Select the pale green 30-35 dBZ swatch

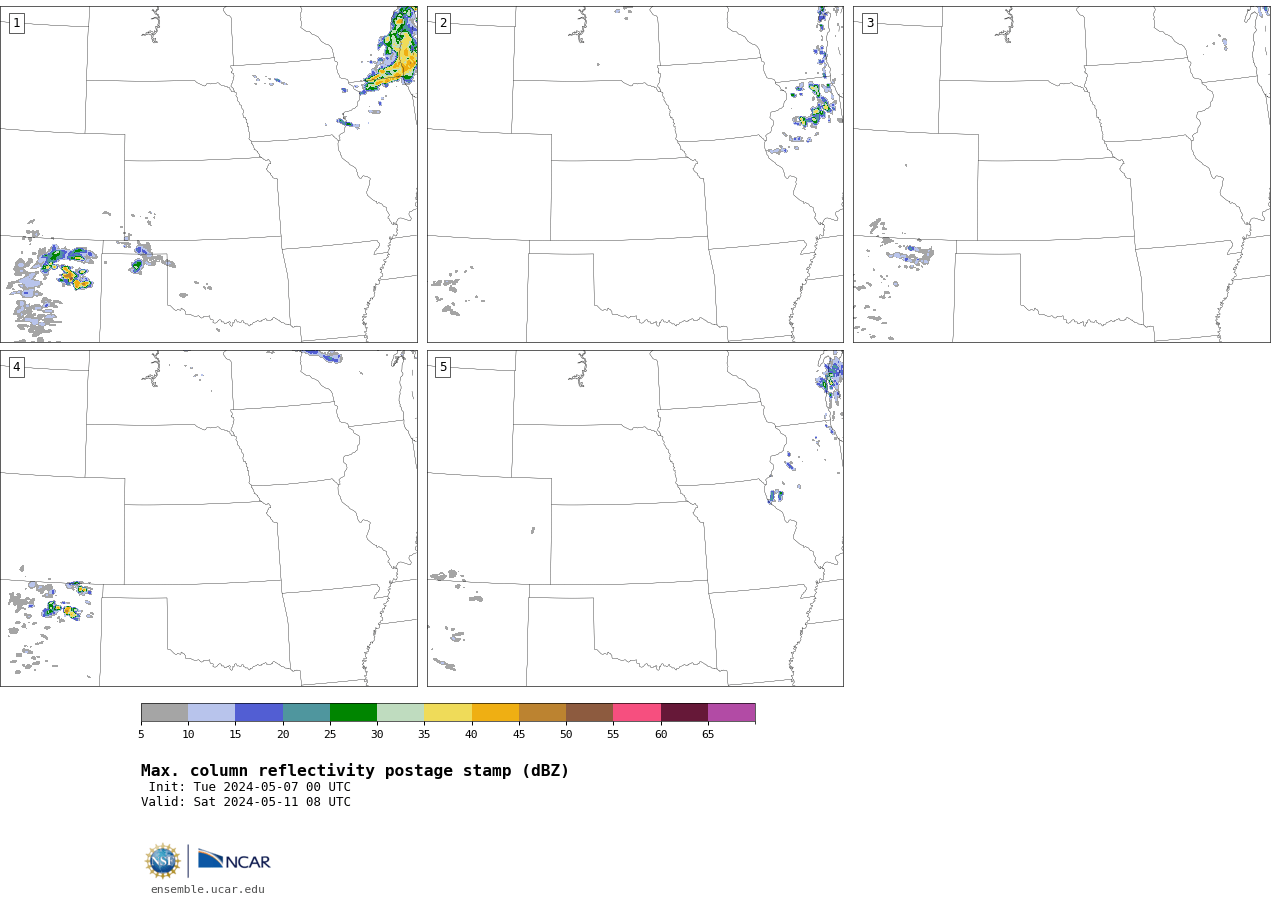400,712
